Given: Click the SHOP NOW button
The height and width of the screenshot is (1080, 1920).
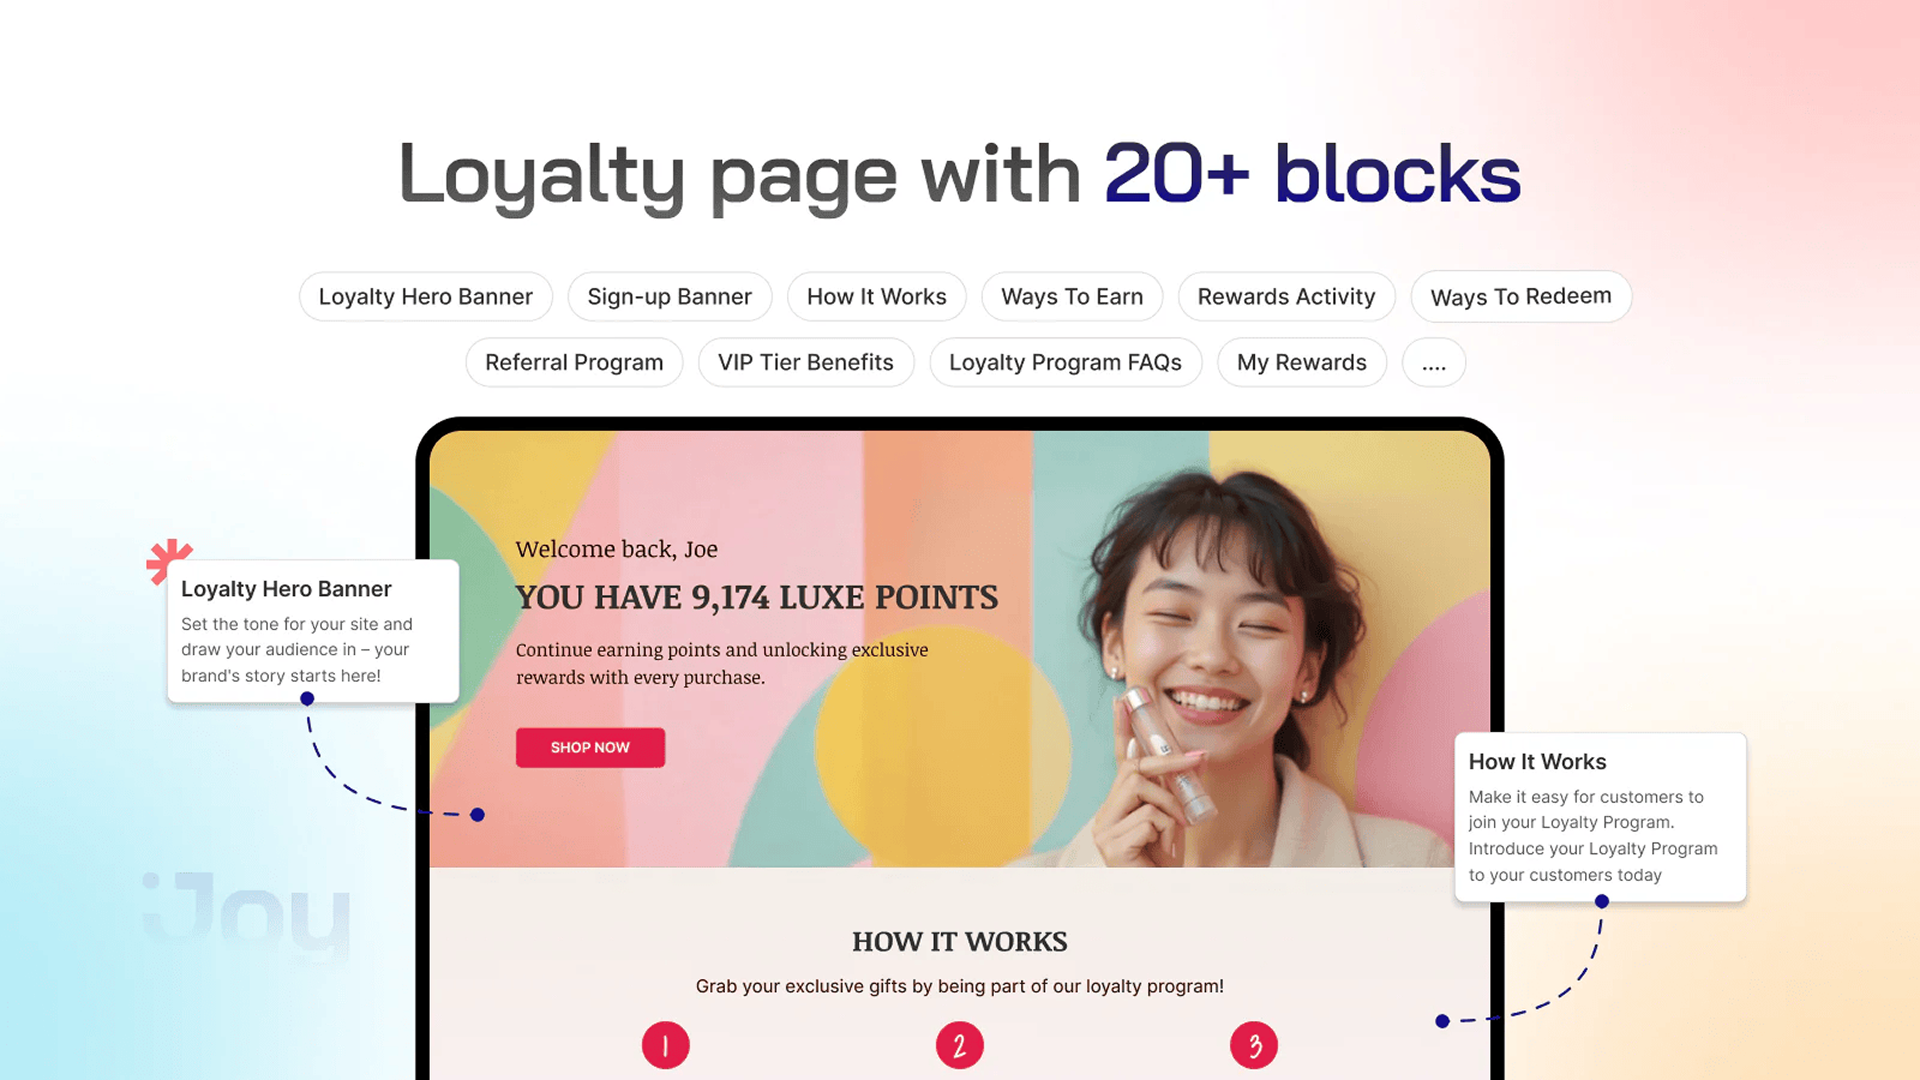Looking at the screenshot, I should [590, 748].
